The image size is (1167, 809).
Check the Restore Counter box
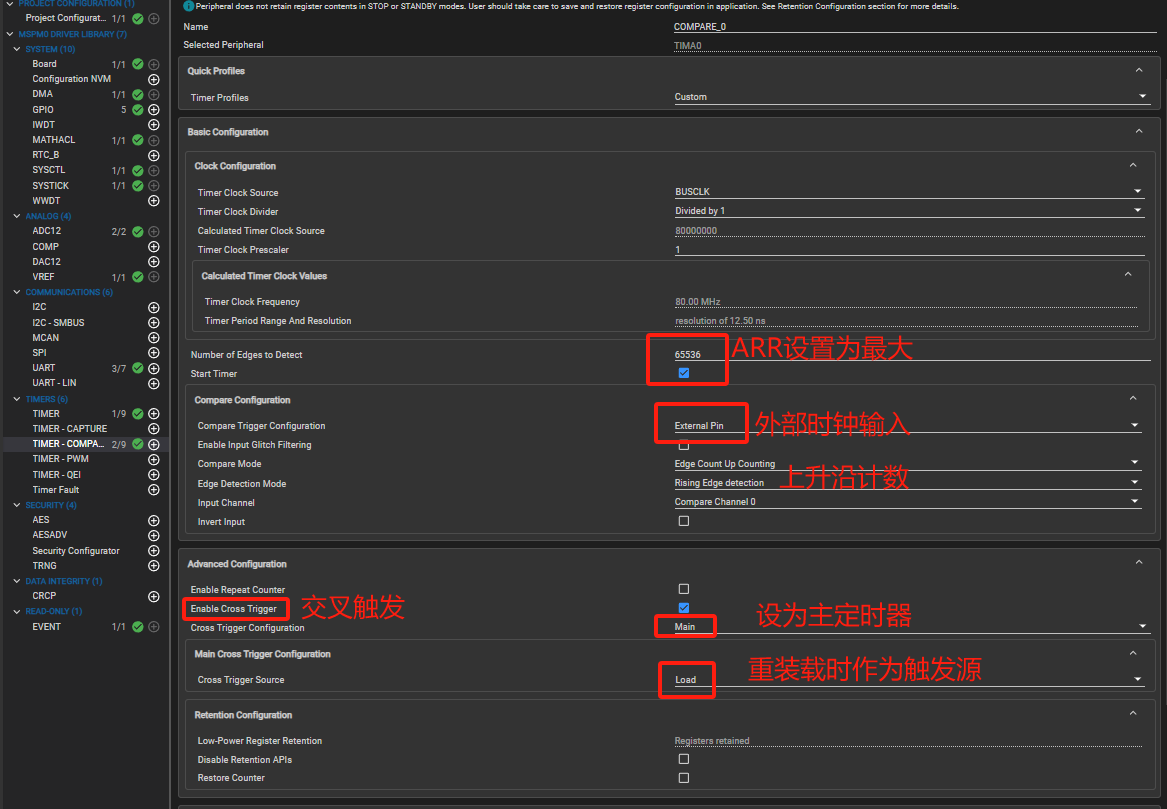[x=684, y=778]
